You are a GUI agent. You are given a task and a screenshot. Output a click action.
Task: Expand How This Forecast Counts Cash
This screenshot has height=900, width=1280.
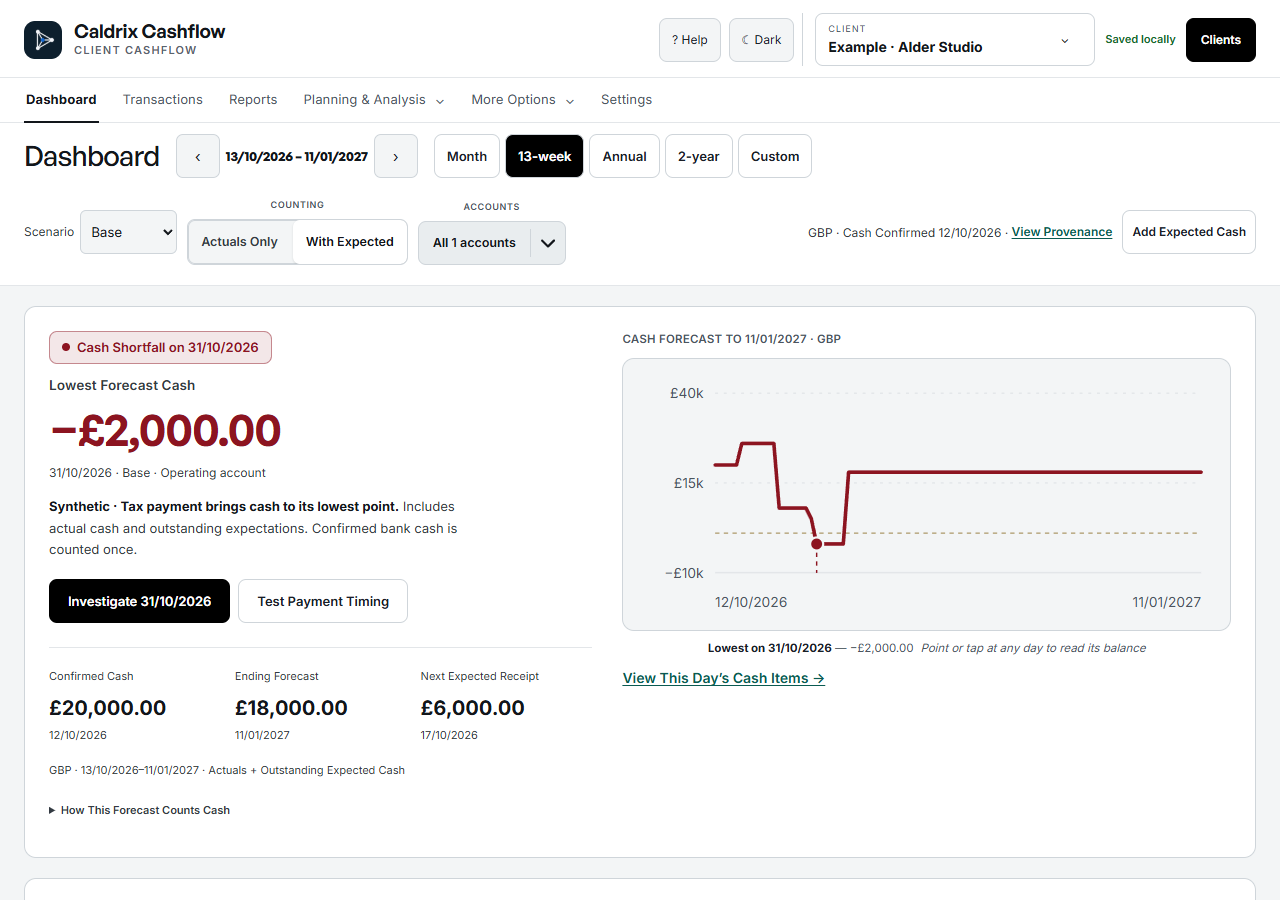[x=140, y=810]
